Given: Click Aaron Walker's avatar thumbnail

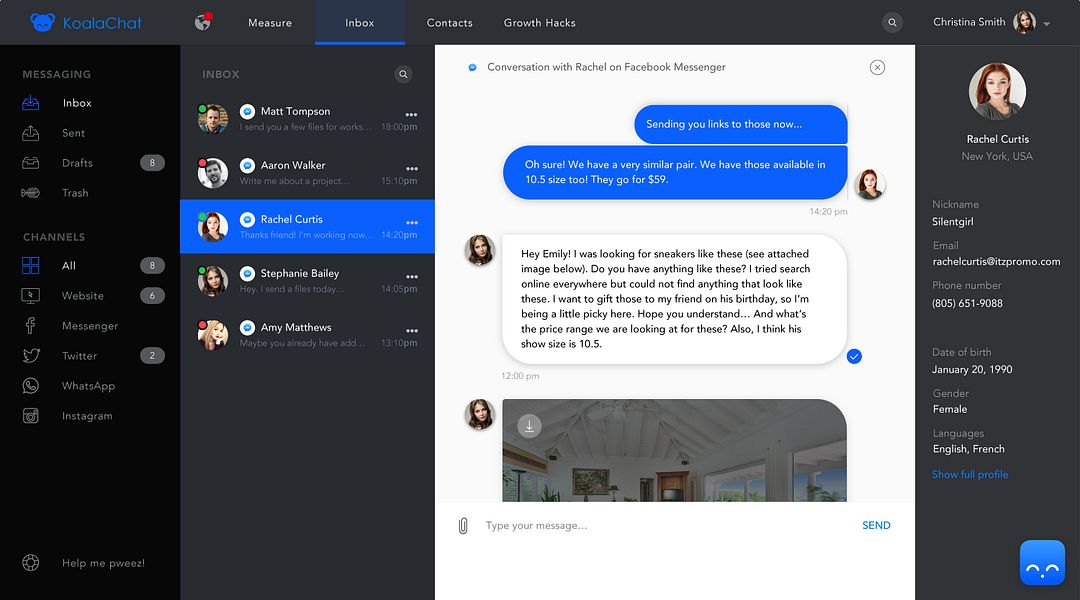Looking at the screenshot, I should [213, 173].
